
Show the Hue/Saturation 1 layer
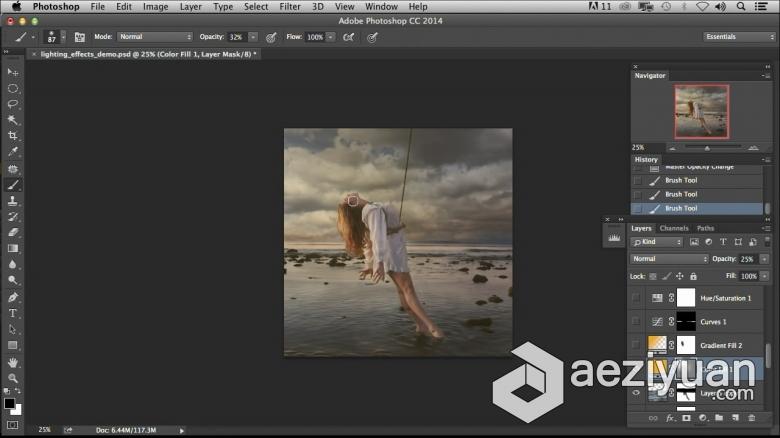coord(636,298)
